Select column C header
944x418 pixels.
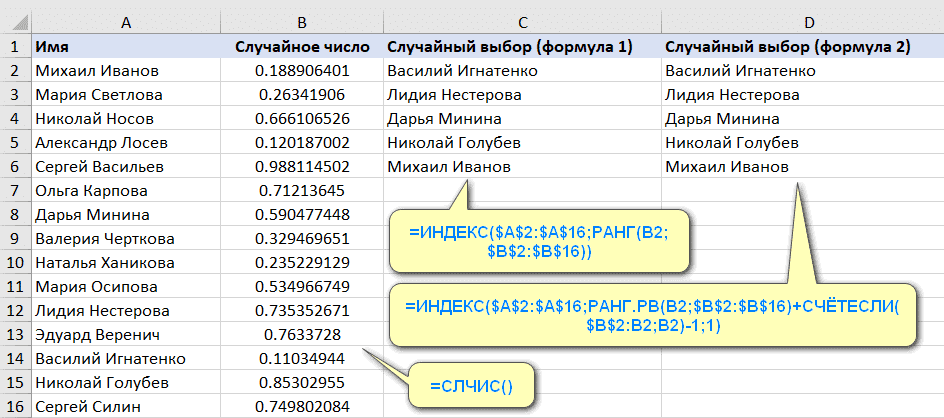click(x=520, y=20)
